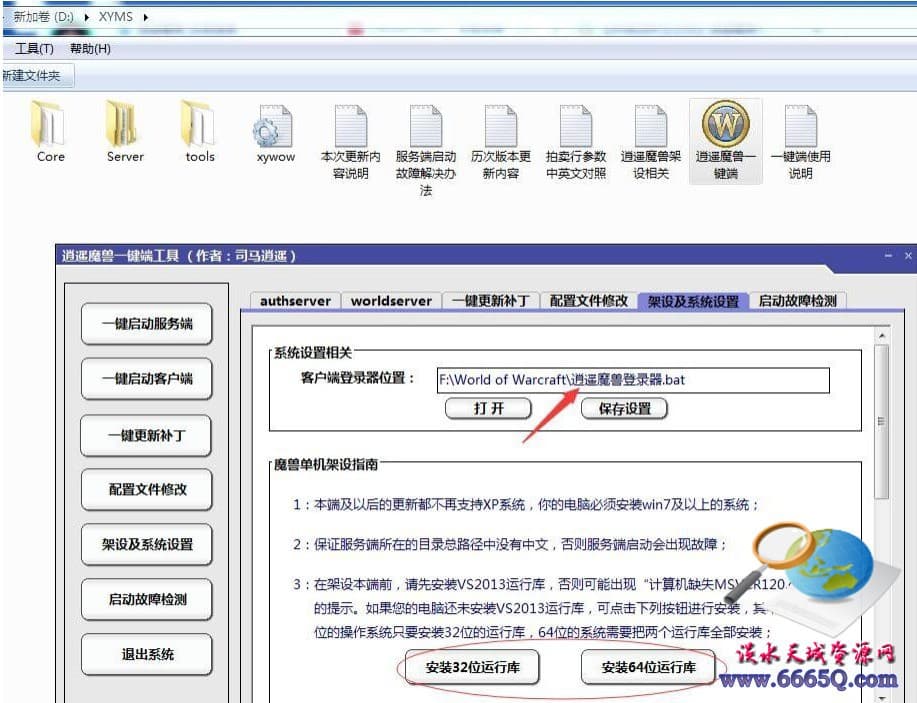This screenshot has height=703, width=917.
Task: Switch to the worldserver tab
Action: [x=391, y=301]
